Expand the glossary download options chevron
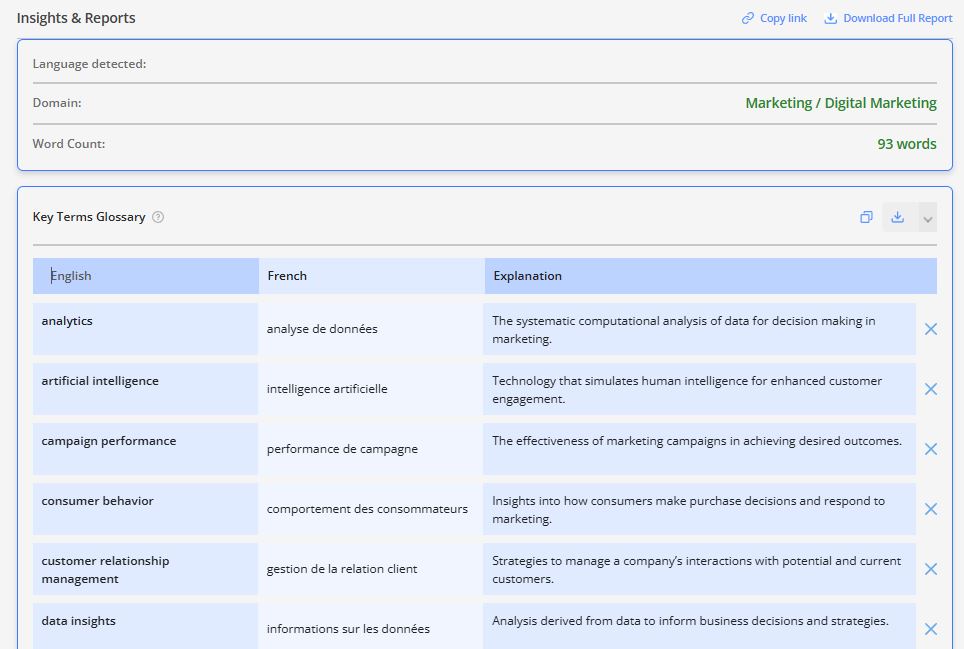This screenshot has width=964, height=649. click(x=928, y=218)
